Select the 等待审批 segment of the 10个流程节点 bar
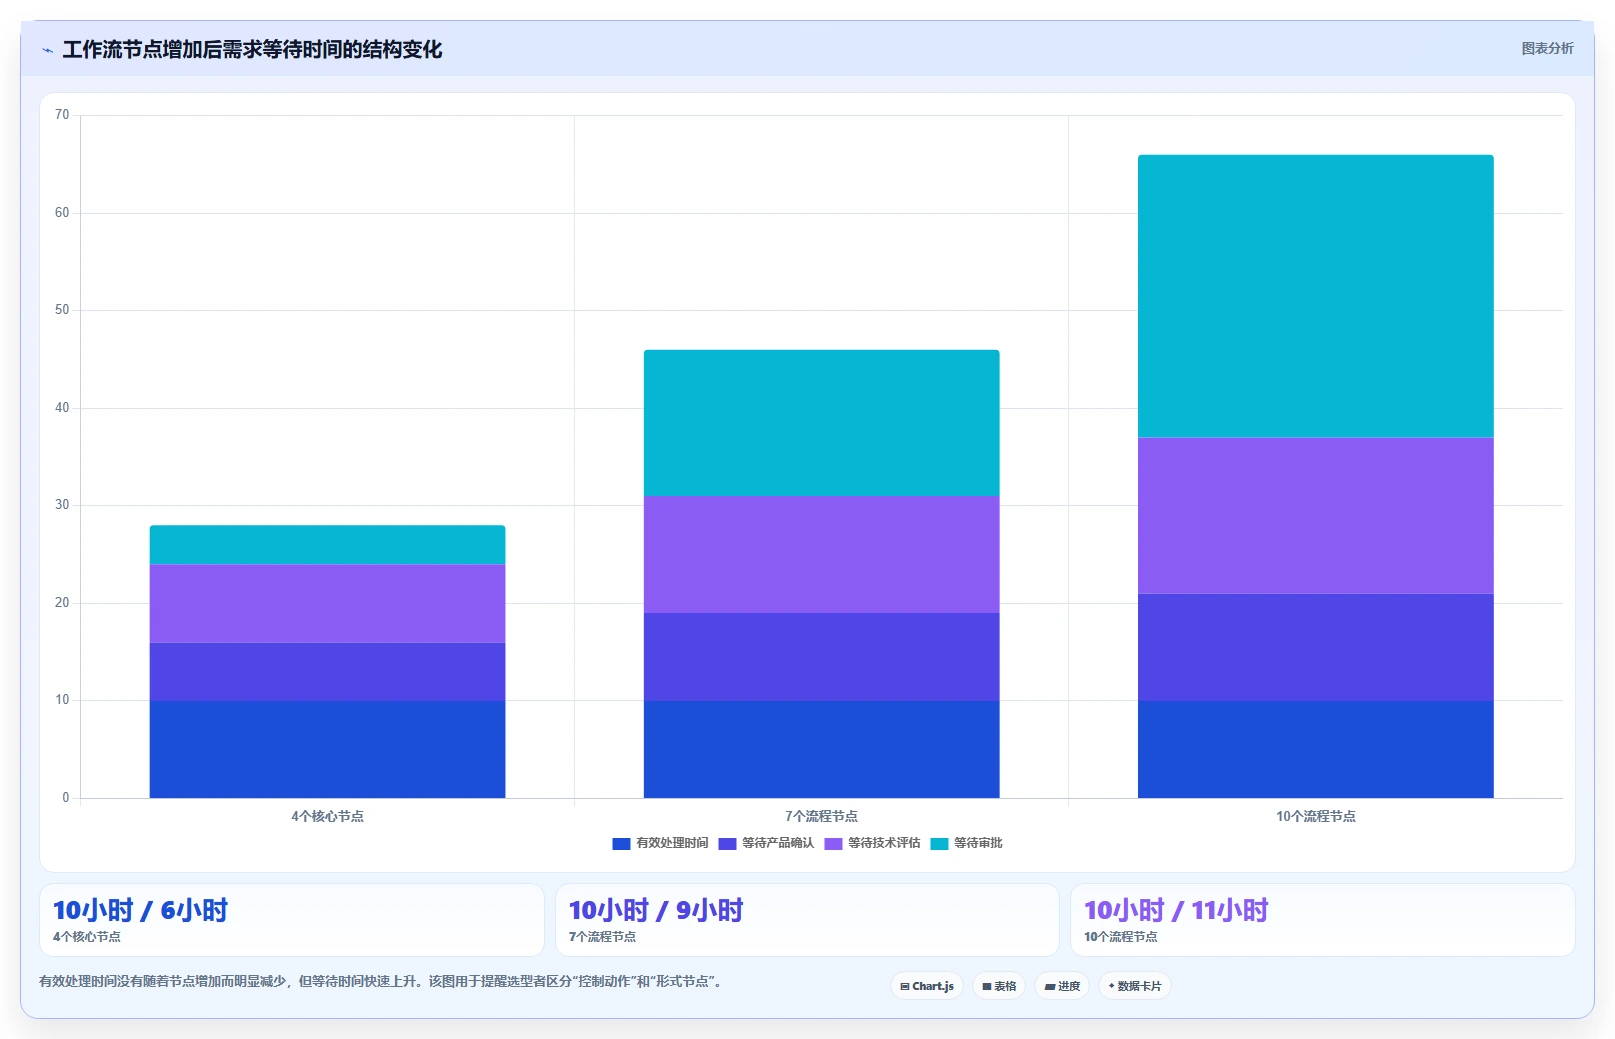This screenshot has width=1615, height=1039. pos(1315,296)
